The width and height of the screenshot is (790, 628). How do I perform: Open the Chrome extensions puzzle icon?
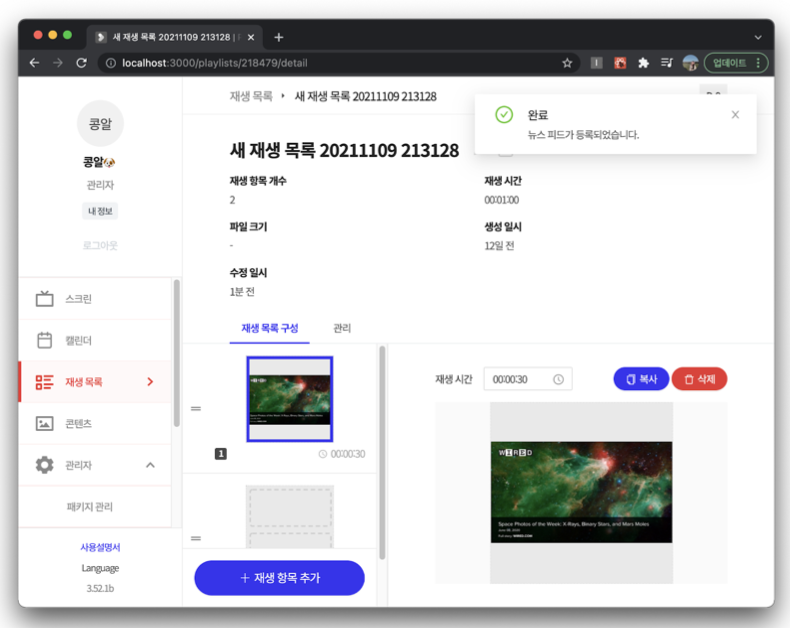[643, 63]
